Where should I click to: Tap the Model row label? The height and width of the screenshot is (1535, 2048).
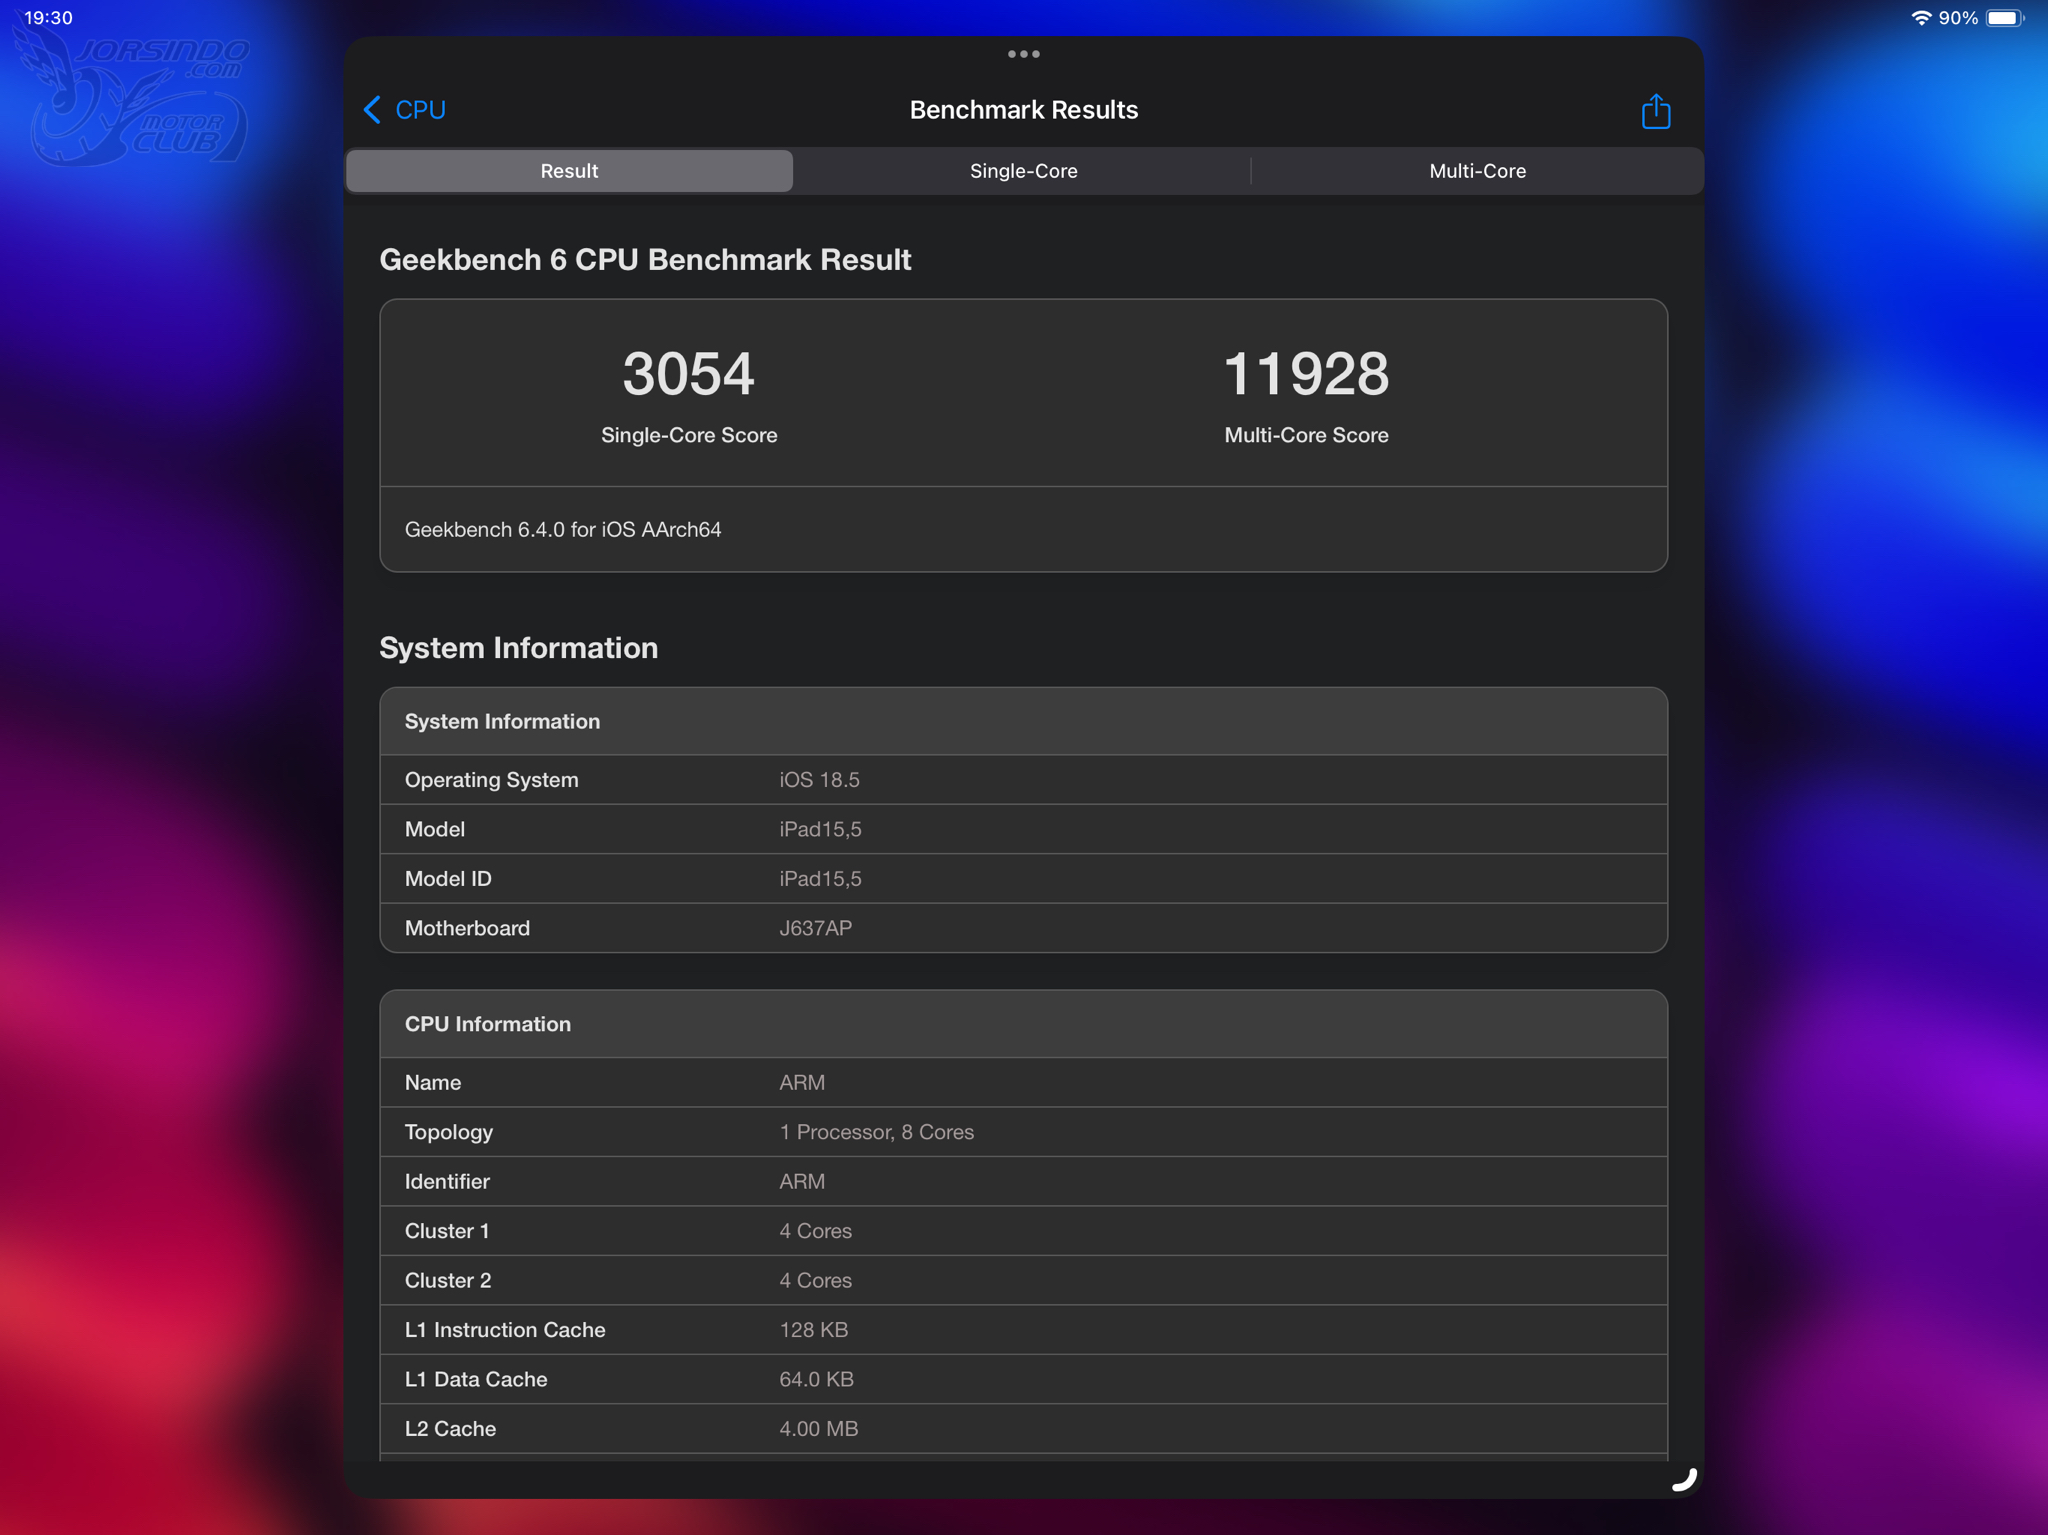[x=434, y=829]
